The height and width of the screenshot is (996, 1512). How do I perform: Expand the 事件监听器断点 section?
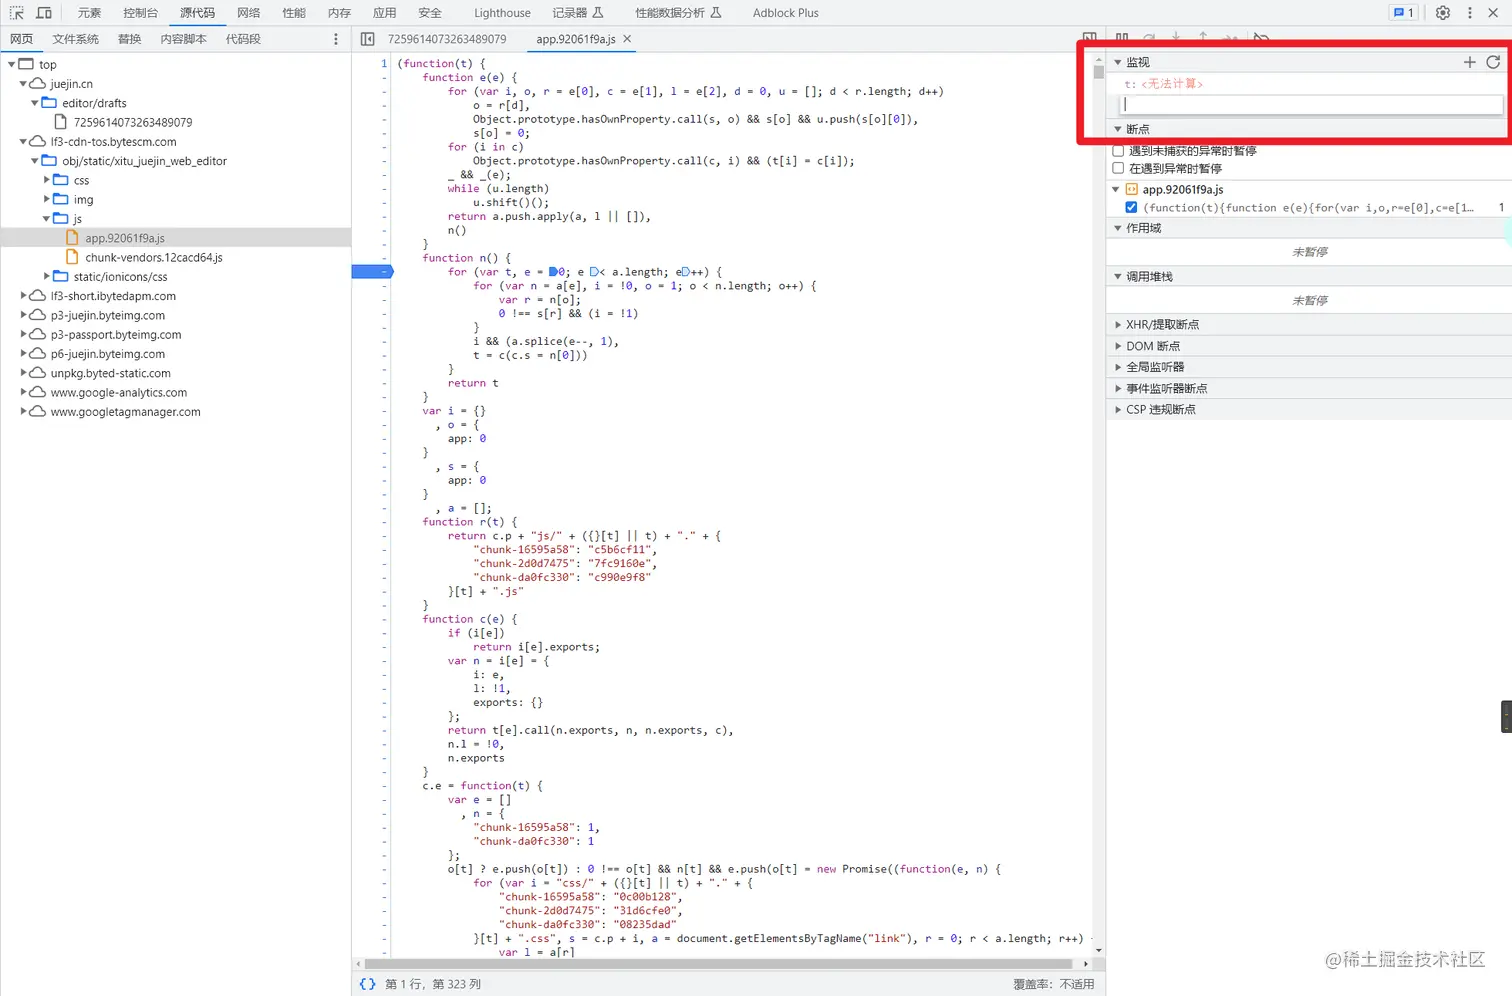point(1118,388)
